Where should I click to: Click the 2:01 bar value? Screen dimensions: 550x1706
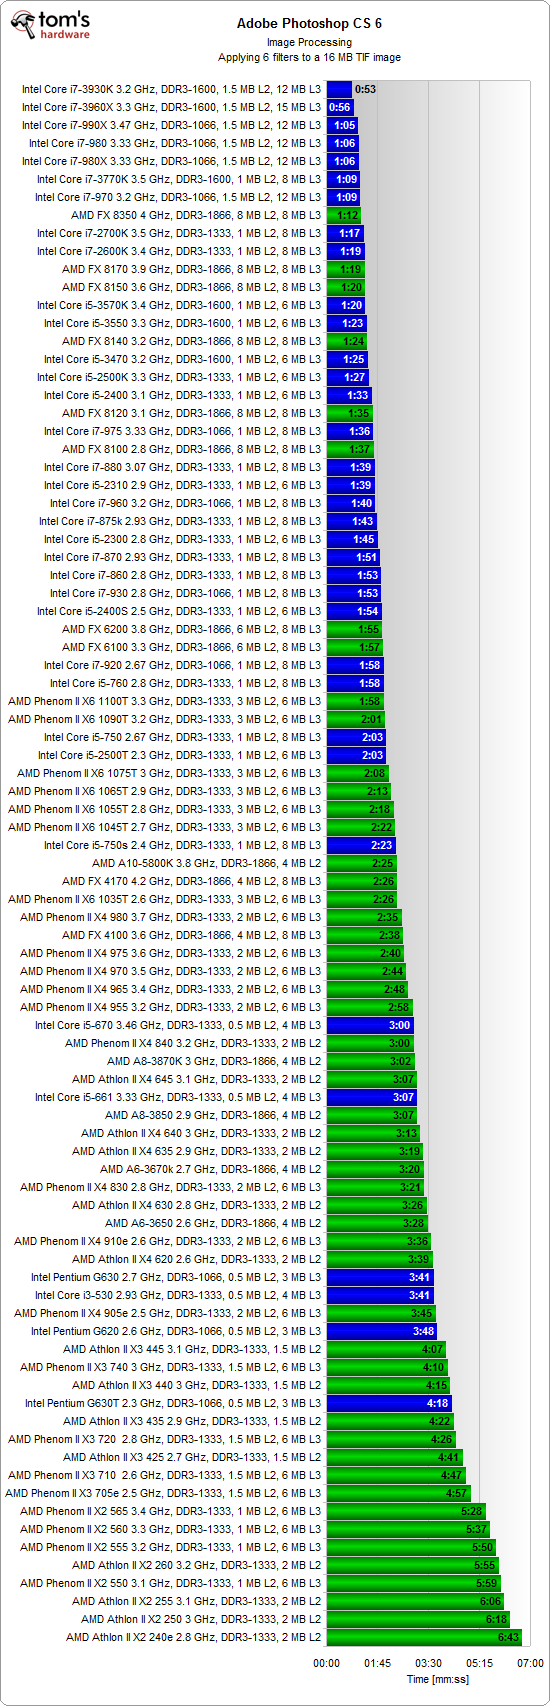tap(372, 719)
